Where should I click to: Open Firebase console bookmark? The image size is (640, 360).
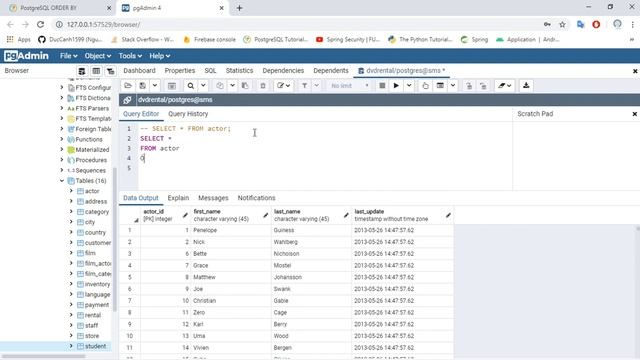tap(209, 40)
